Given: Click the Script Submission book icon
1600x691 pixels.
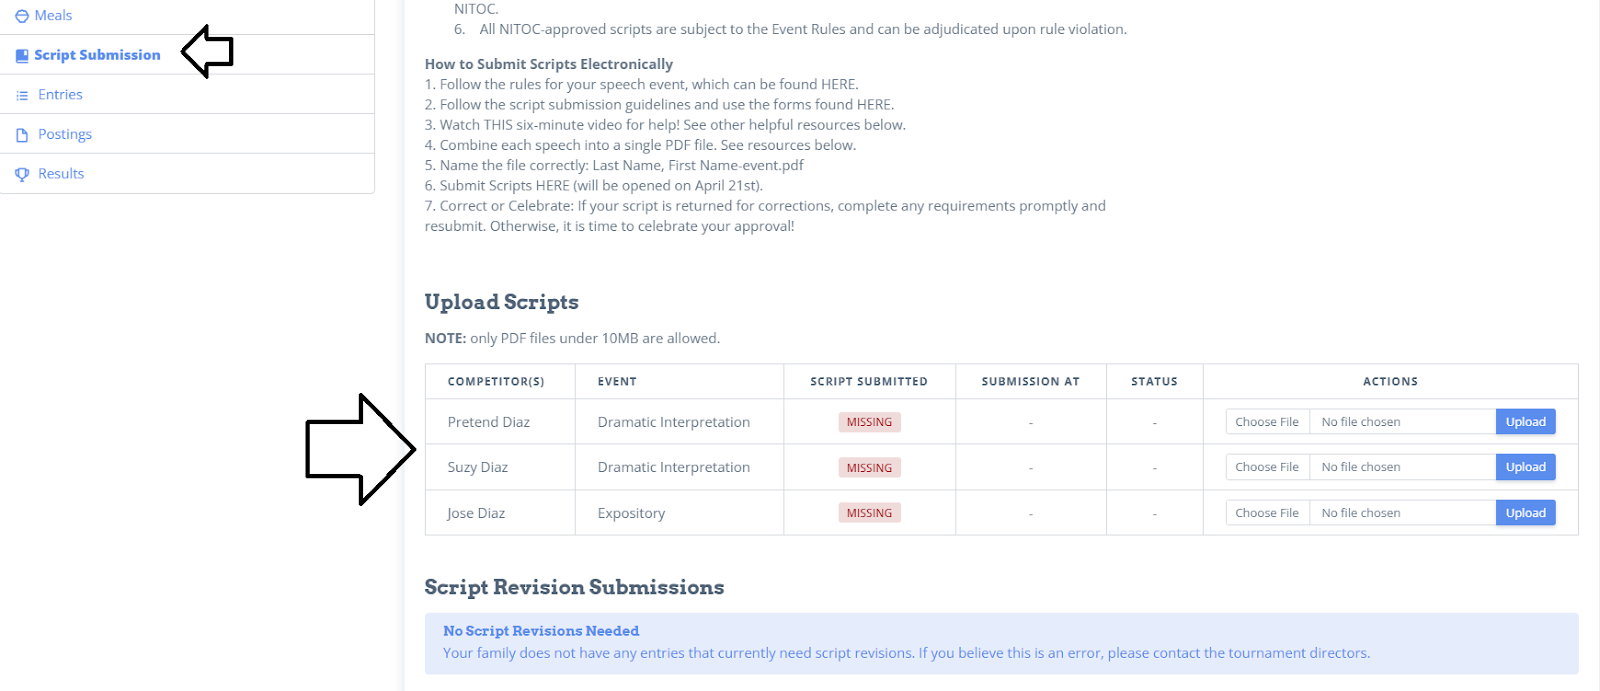Looking at the screenshot, I should [x=22, y=55].
